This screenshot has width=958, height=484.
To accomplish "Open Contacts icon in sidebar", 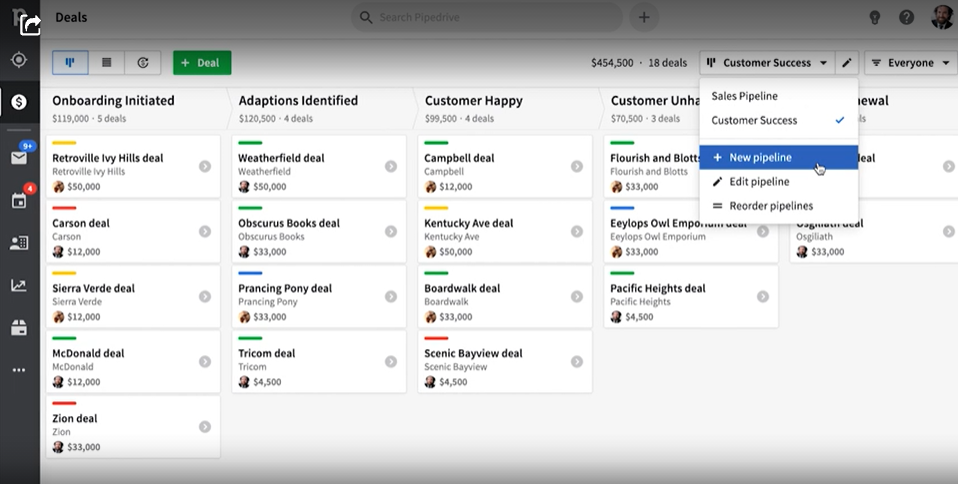I will point(19,243).
